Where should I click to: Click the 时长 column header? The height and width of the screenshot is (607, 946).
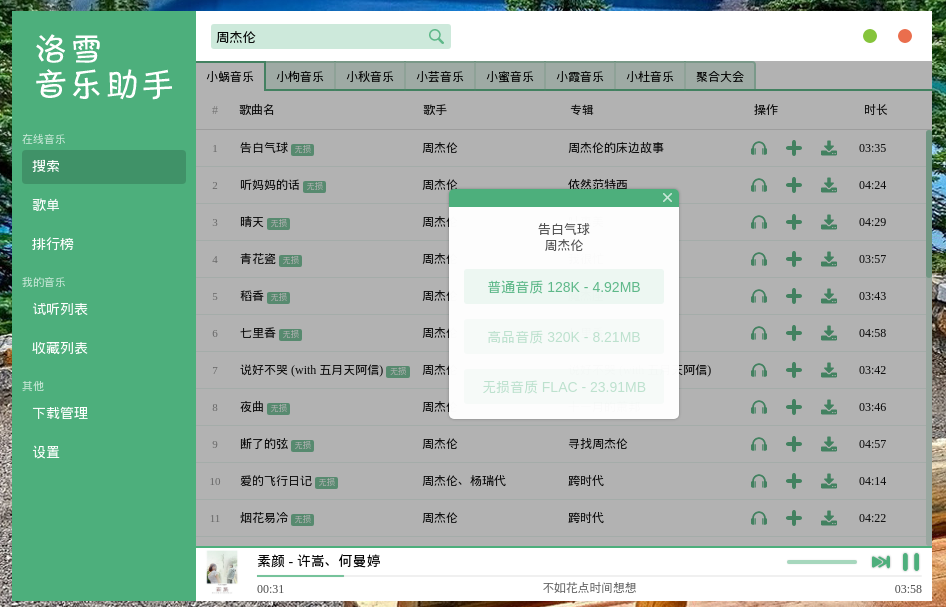point(875,110)
